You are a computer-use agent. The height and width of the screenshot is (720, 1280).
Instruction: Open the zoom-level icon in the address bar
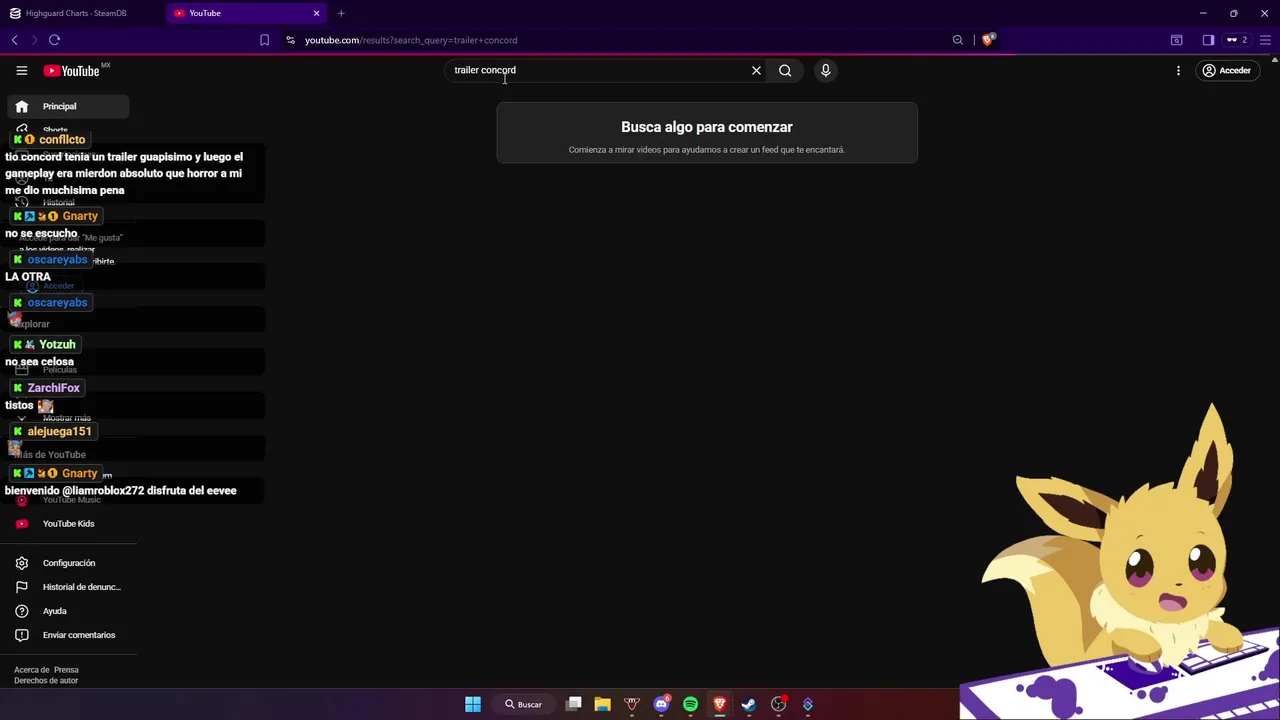pyautogui.click(x=958, y=40)
